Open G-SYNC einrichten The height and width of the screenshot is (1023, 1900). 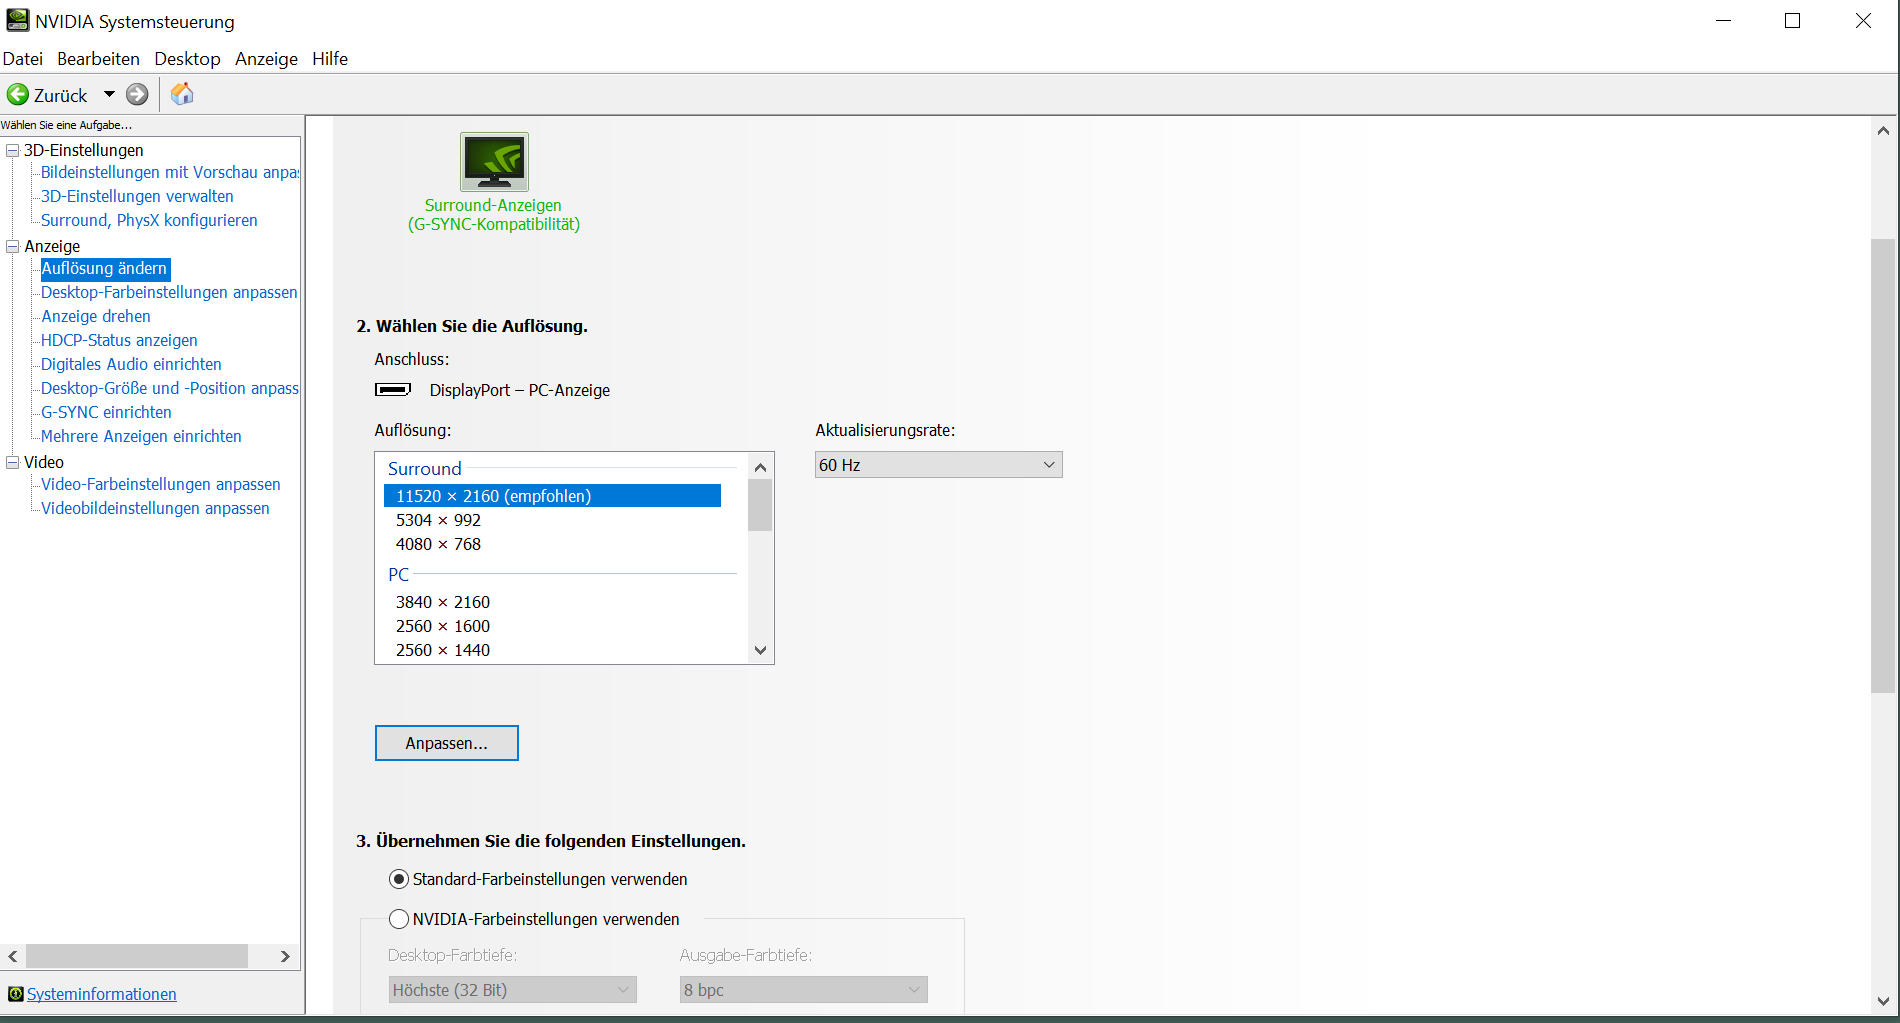[x=106, y=412]
